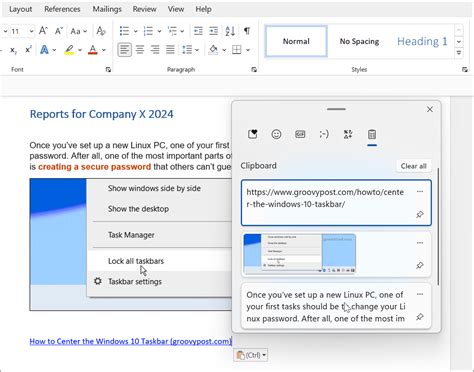Screen dimensions: 474x372
Task: Open the Styles pane launcher
Action: (465, 69)
